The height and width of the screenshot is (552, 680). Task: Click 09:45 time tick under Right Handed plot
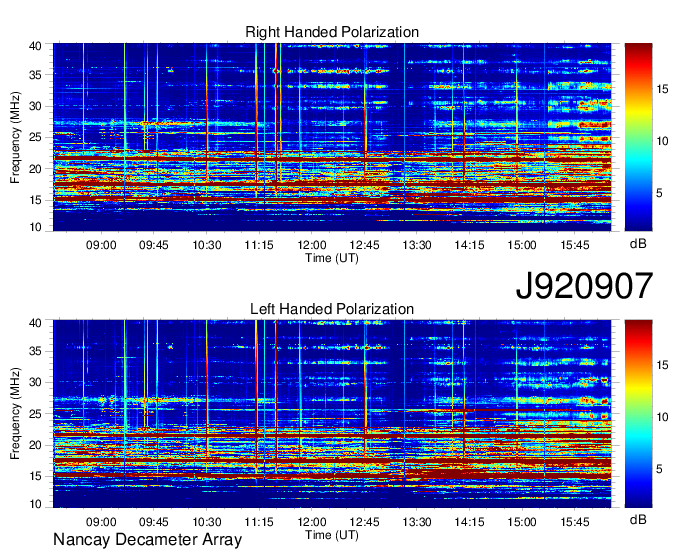(x=154, y=245)
